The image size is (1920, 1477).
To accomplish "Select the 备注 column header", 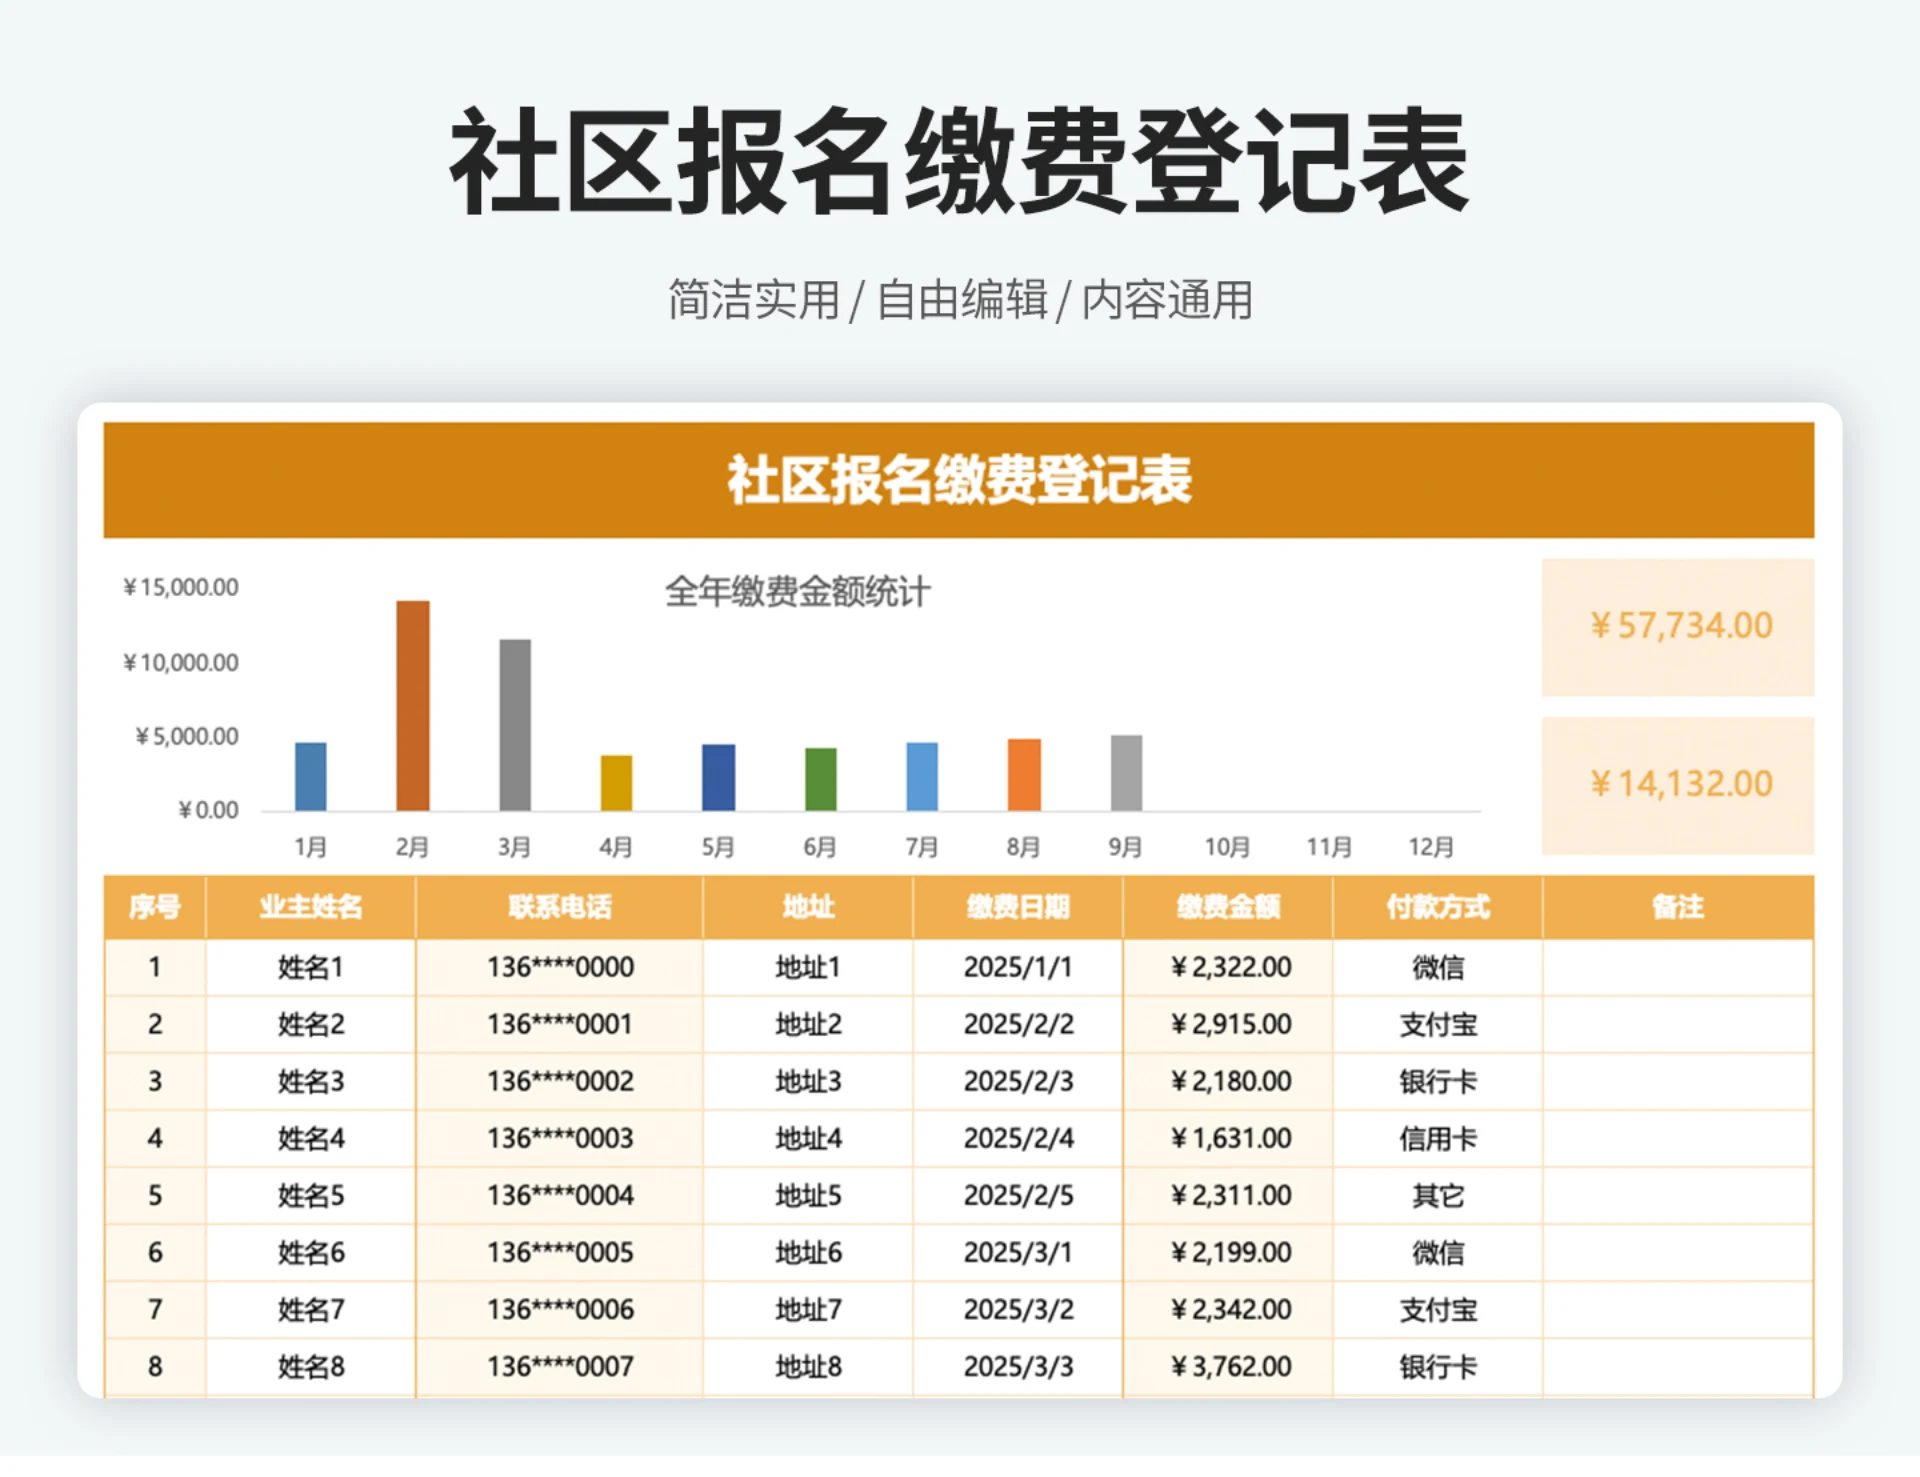I will coord(1680,908).
